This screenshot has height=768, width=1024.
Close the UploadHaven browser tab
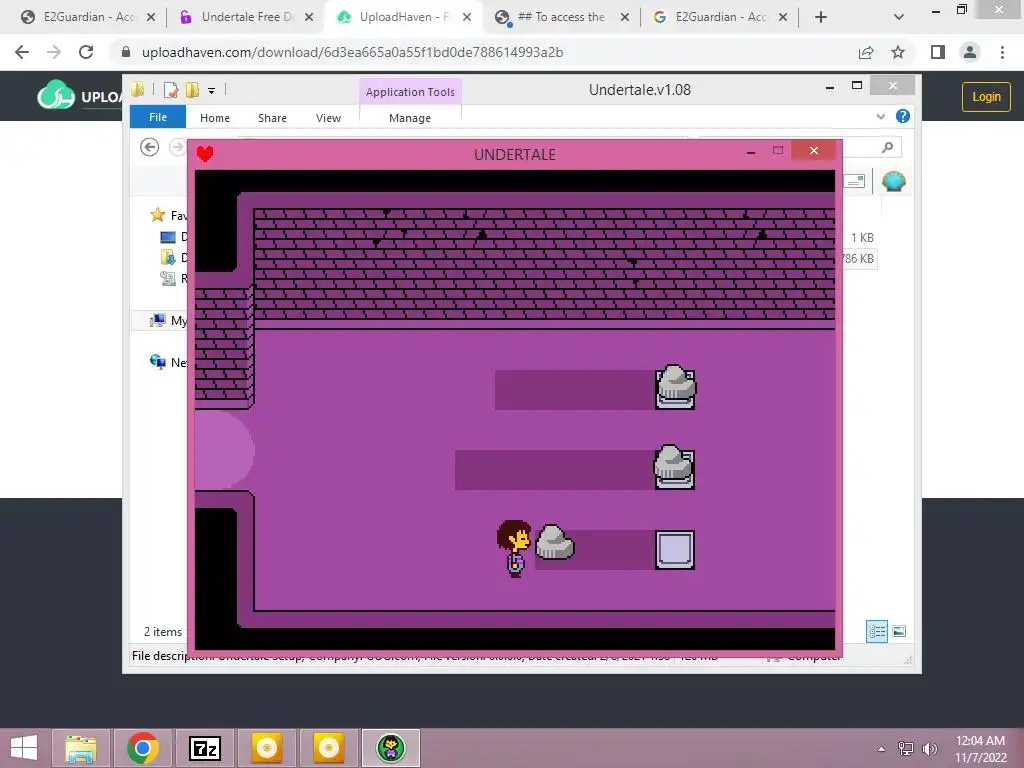coord(467,18)
